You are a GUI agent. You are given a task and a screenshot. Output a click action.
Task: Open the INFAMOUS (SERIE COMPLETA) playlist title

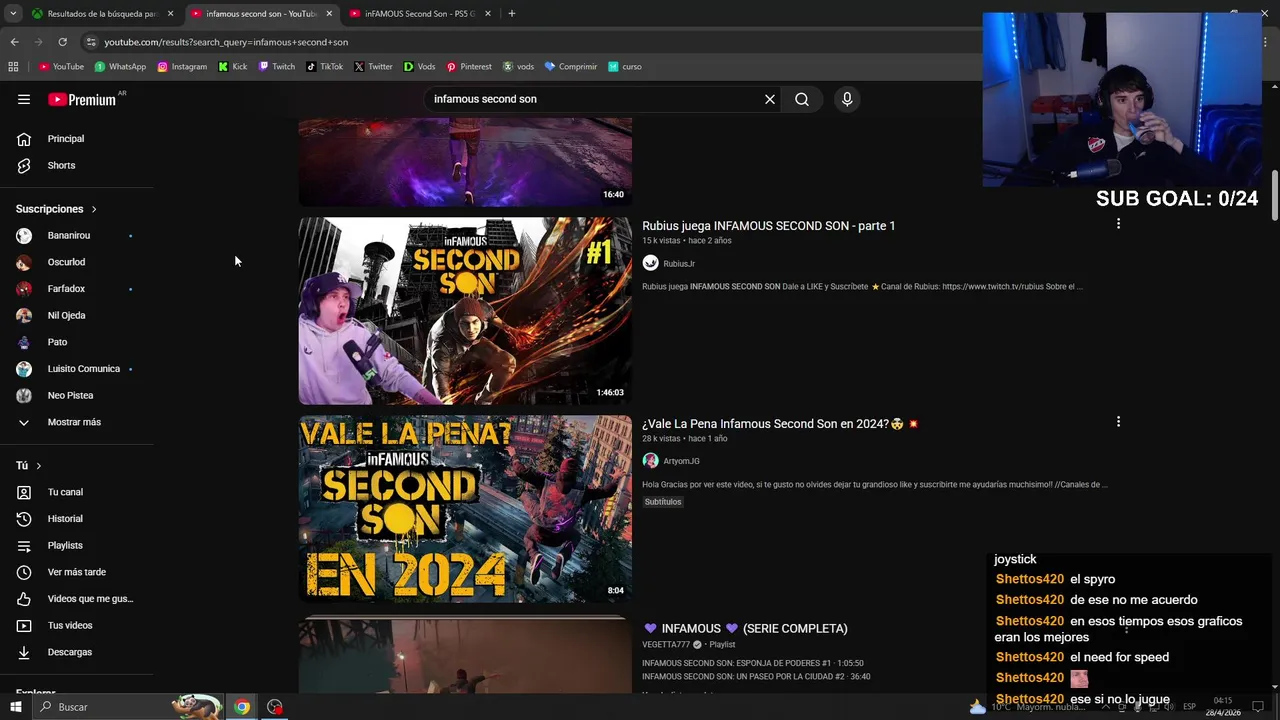[x=745, y=628]
